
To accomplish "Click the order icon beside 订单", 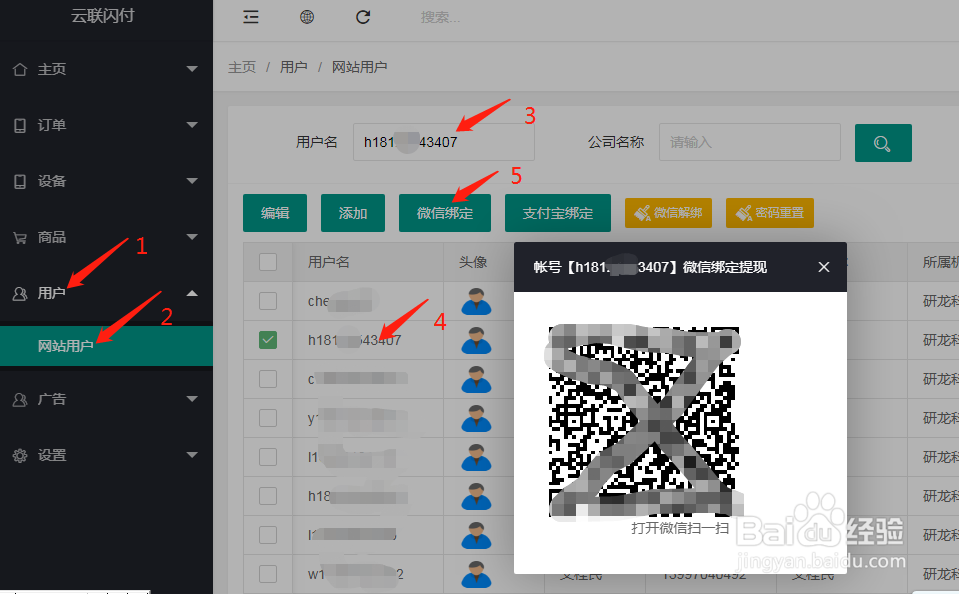I will tap(20, 125).
